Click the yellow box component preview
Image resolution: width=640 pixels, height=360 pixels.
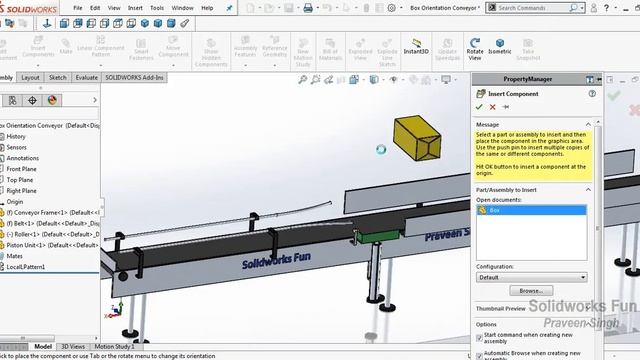click(417, 138)
